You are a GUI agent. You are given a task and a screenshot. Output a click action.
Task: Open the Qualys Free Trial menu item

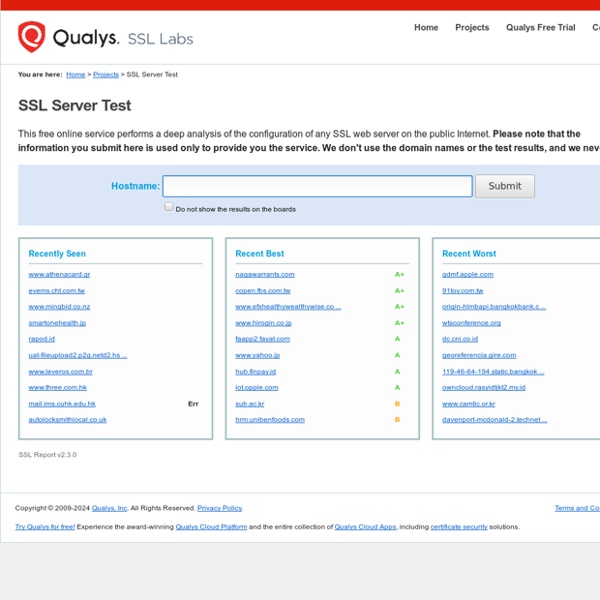540,28
